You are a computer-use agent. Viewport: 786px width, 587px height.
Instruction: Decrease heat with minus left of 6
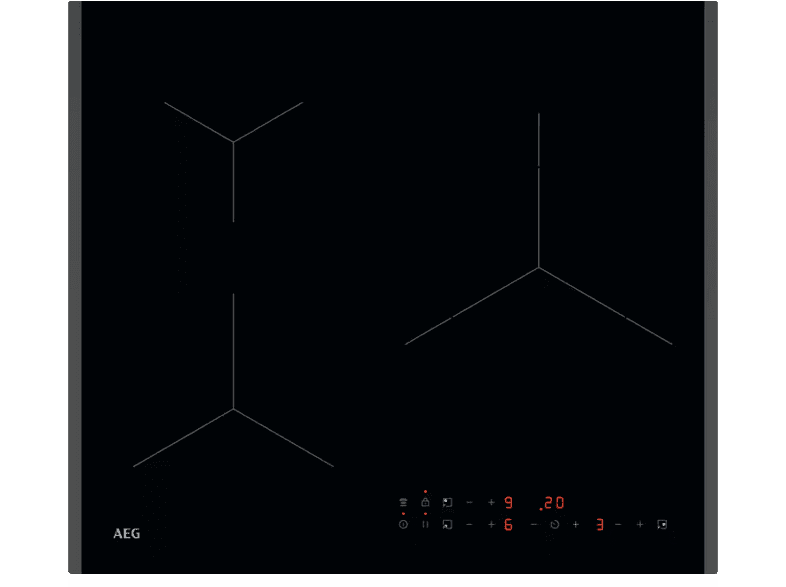(469, 524)
